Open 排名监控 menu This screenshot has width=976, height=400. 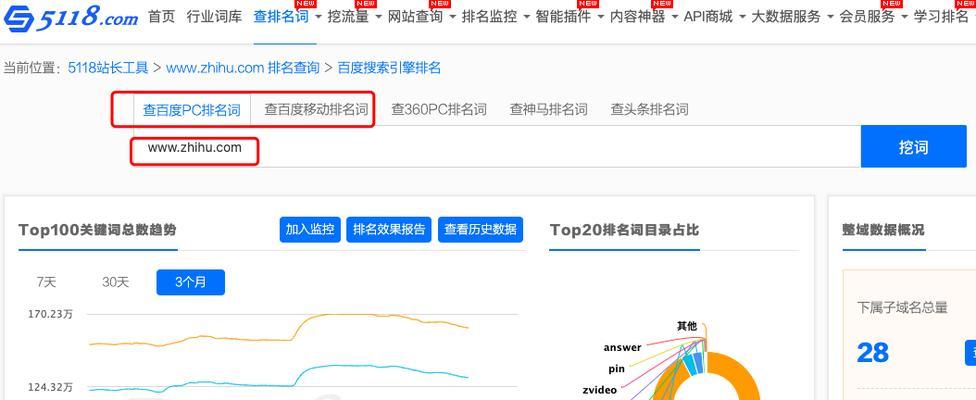pyautogui.click(x=489, y=17)
